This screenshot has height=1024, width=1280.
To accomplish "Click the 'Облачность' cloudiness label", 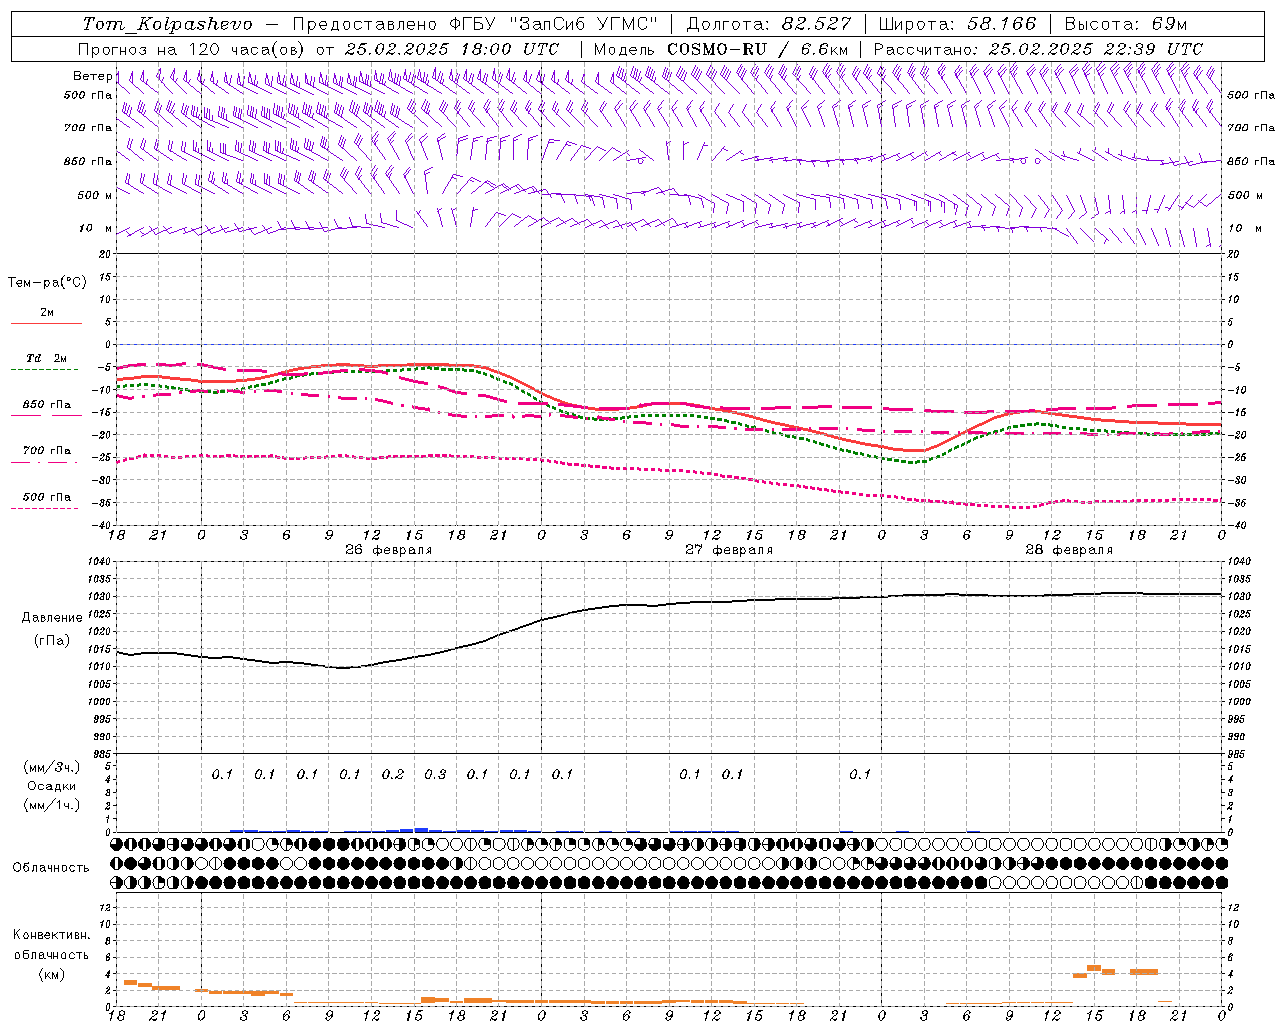I will pos(51,868).
